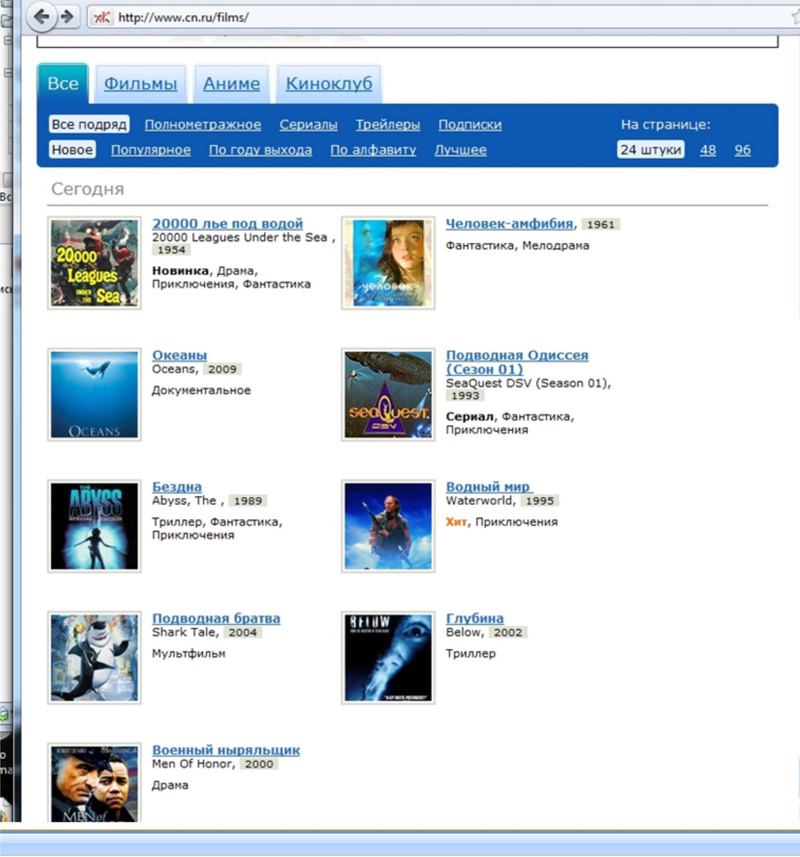Choose 24 штуки per page
Image resolution: width=800 pixels, height=857 pixels.
[651, 149]
